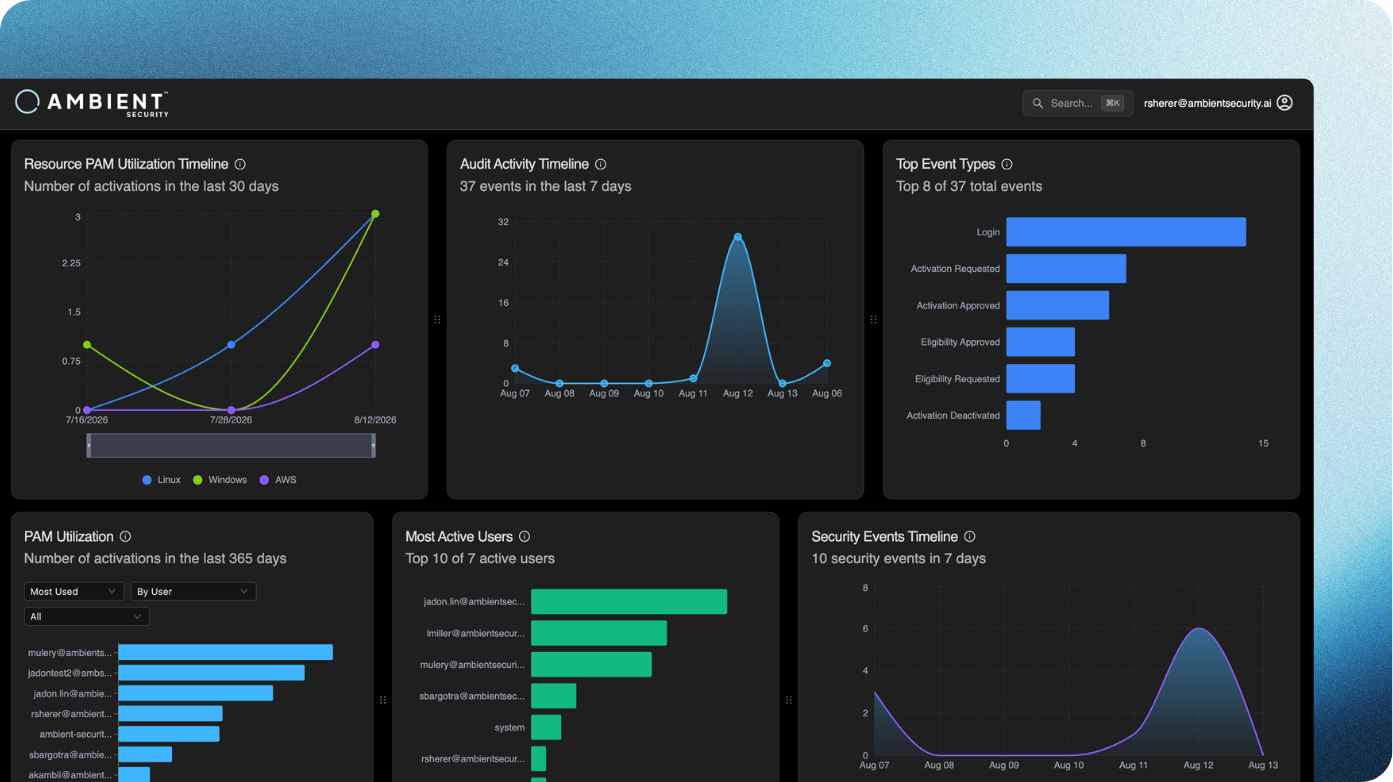Screen dimensions: 1393x782
Task: Click the Search input field
Action: (x=1077, y=103)
